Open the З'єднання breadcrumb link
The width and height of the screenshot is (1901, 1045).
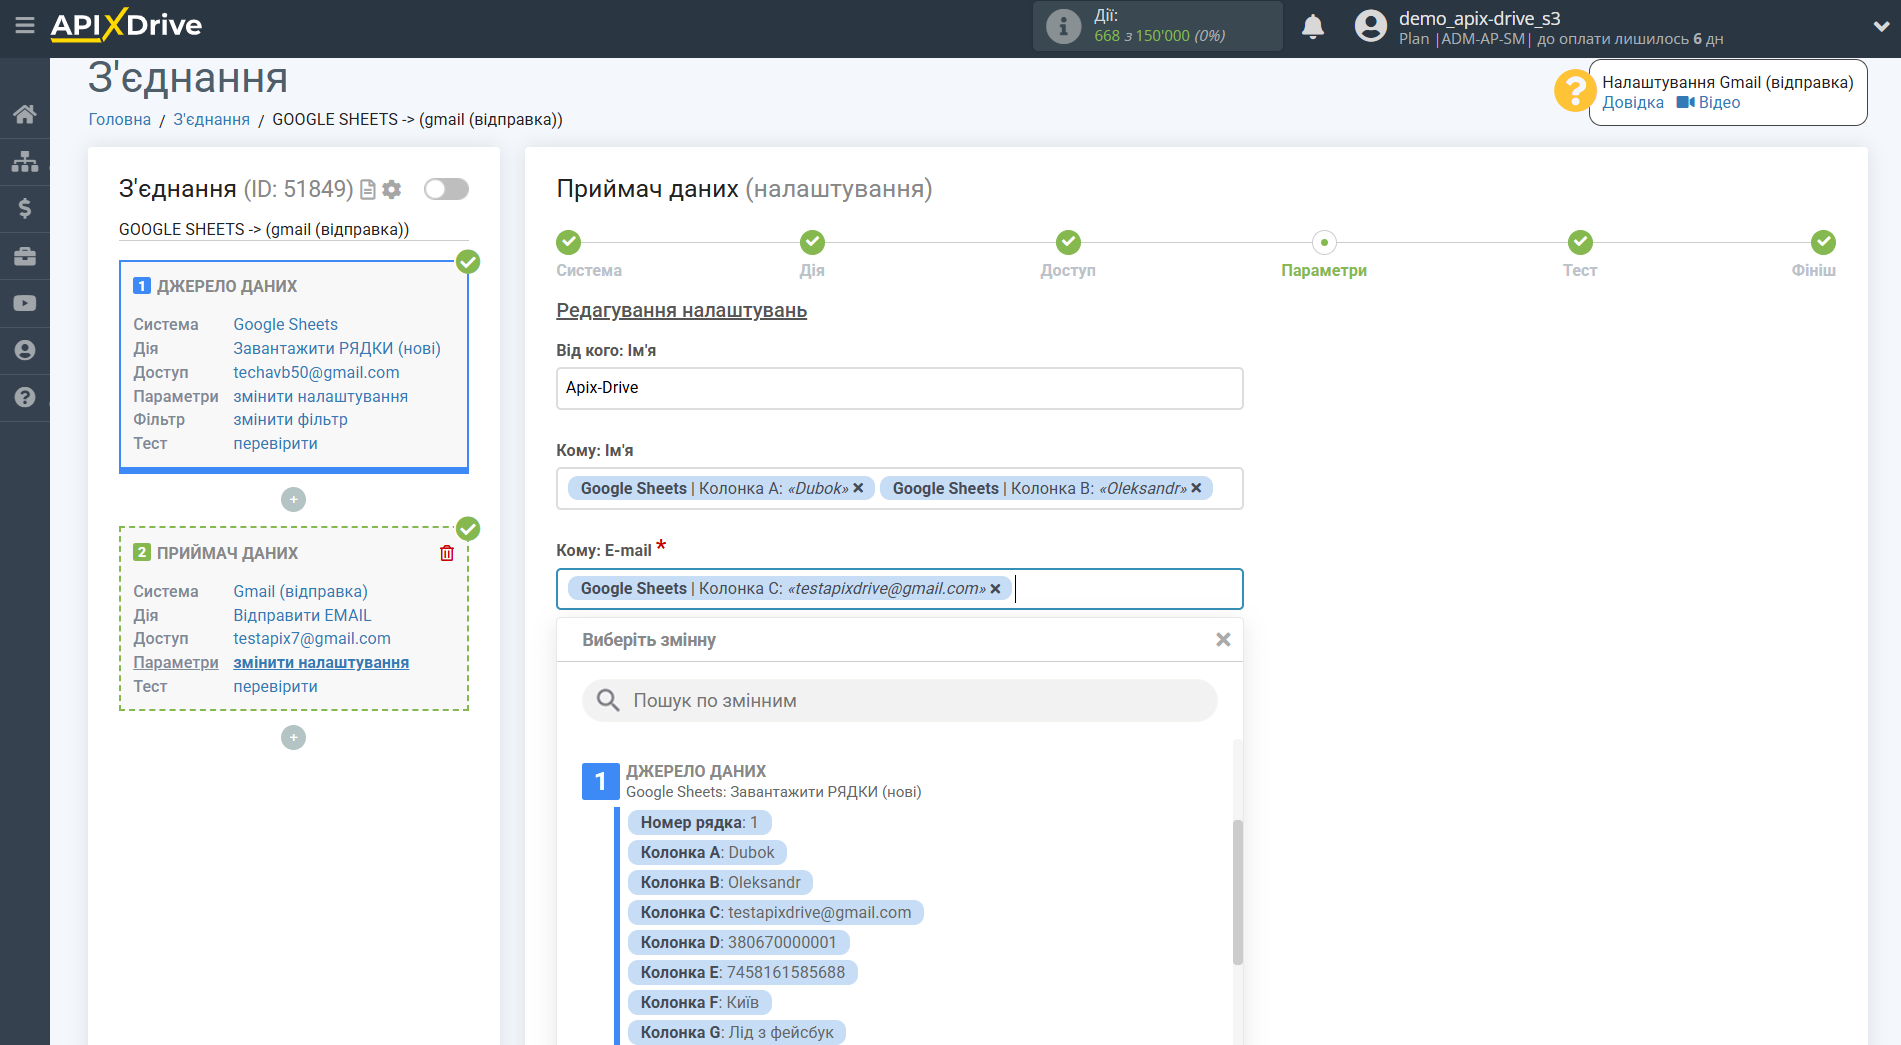[211, 119]
